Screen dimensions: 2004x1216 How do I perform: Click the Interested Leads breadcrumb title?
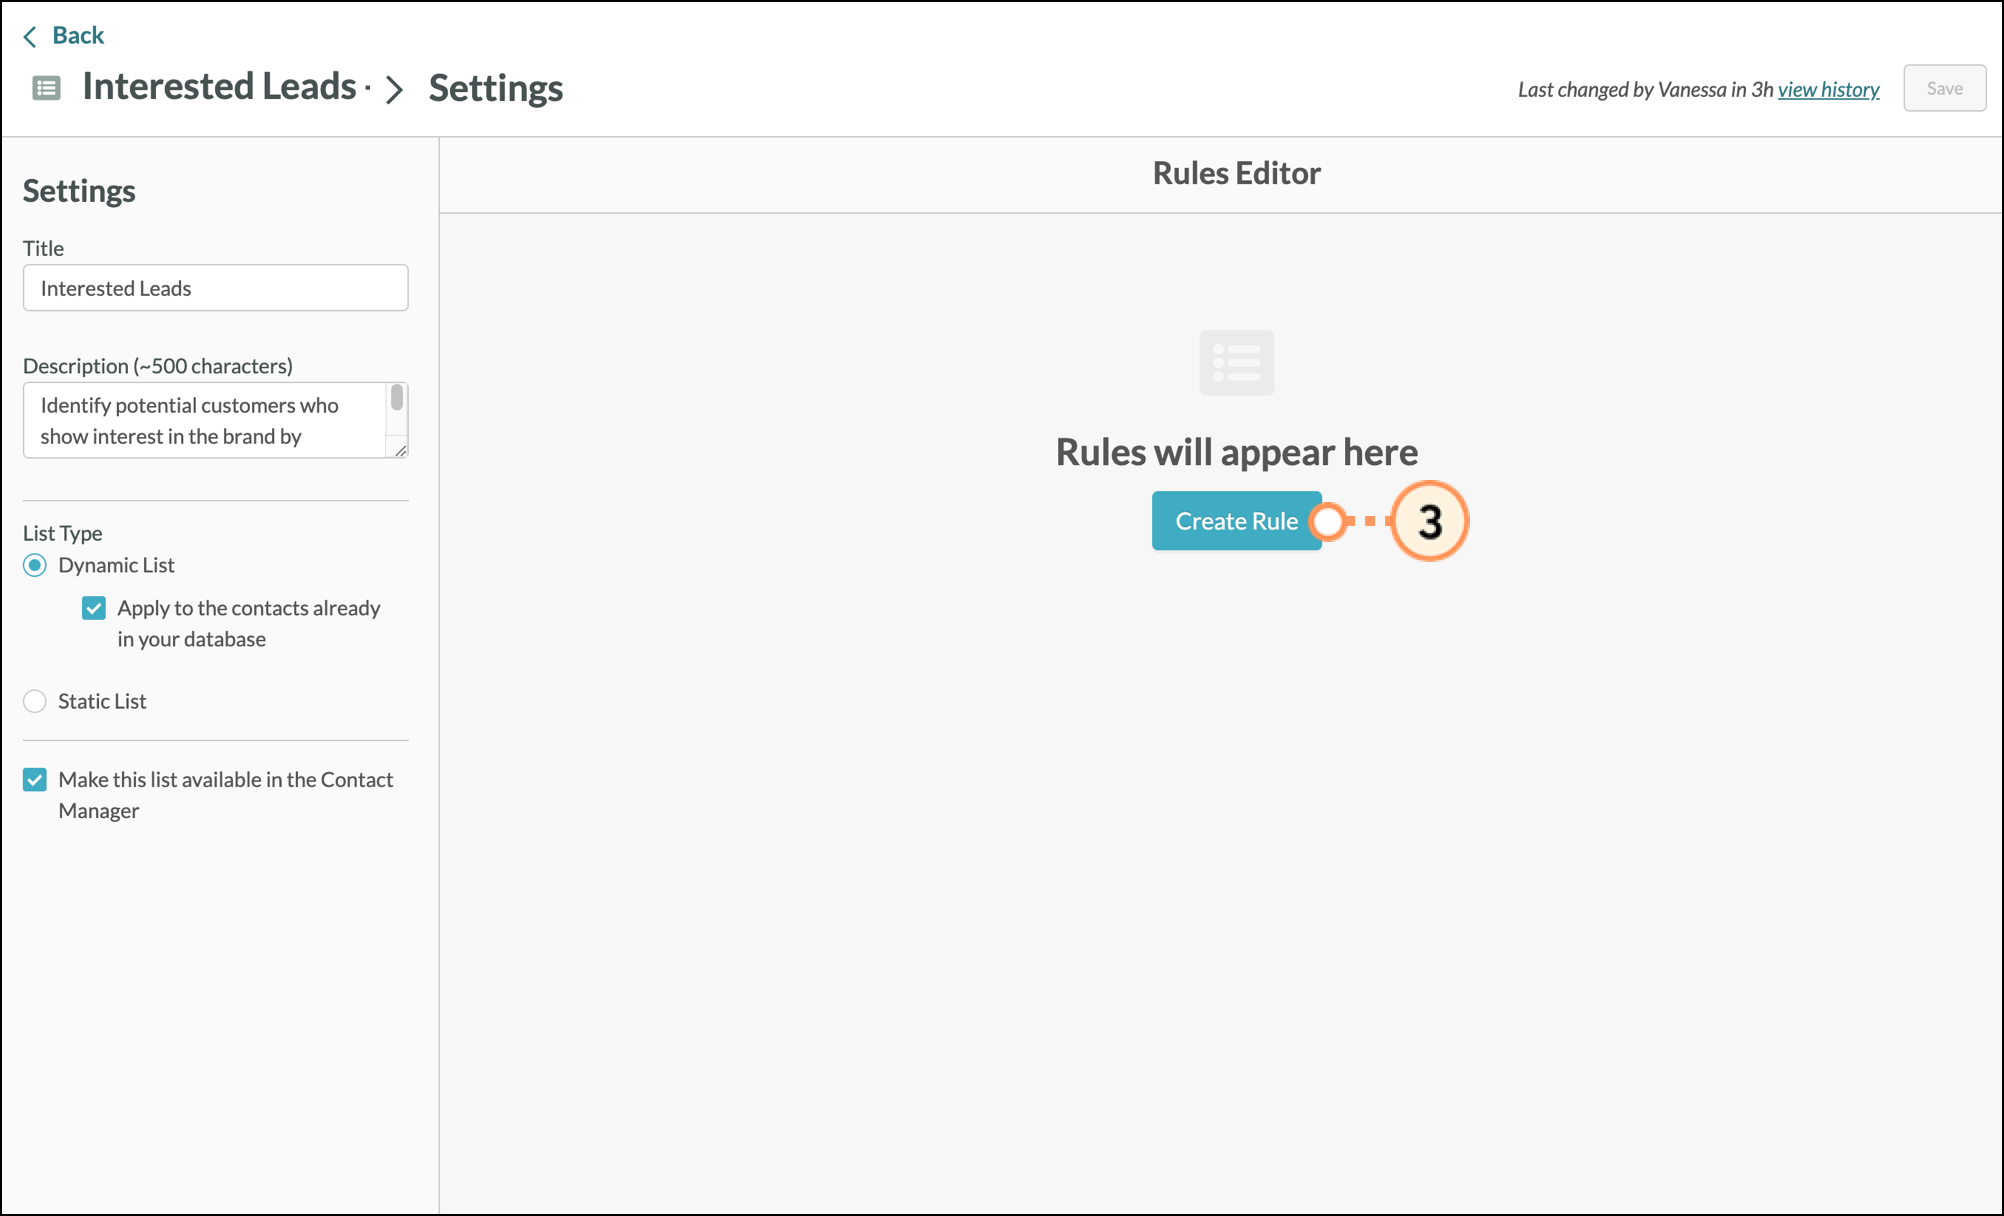[x=219, y=87]
